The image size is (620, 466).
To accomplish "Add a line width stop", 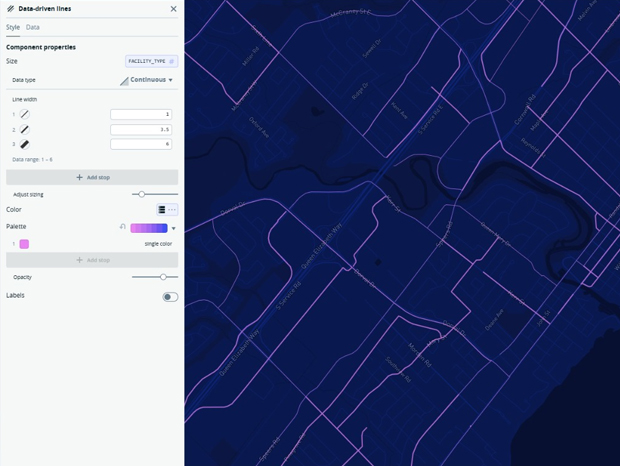I will pos(92,177).
